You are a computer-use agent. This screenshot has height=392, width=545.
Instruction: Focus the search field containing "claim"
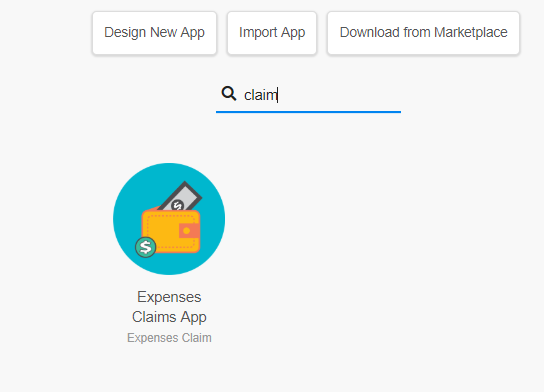(308, 95)
